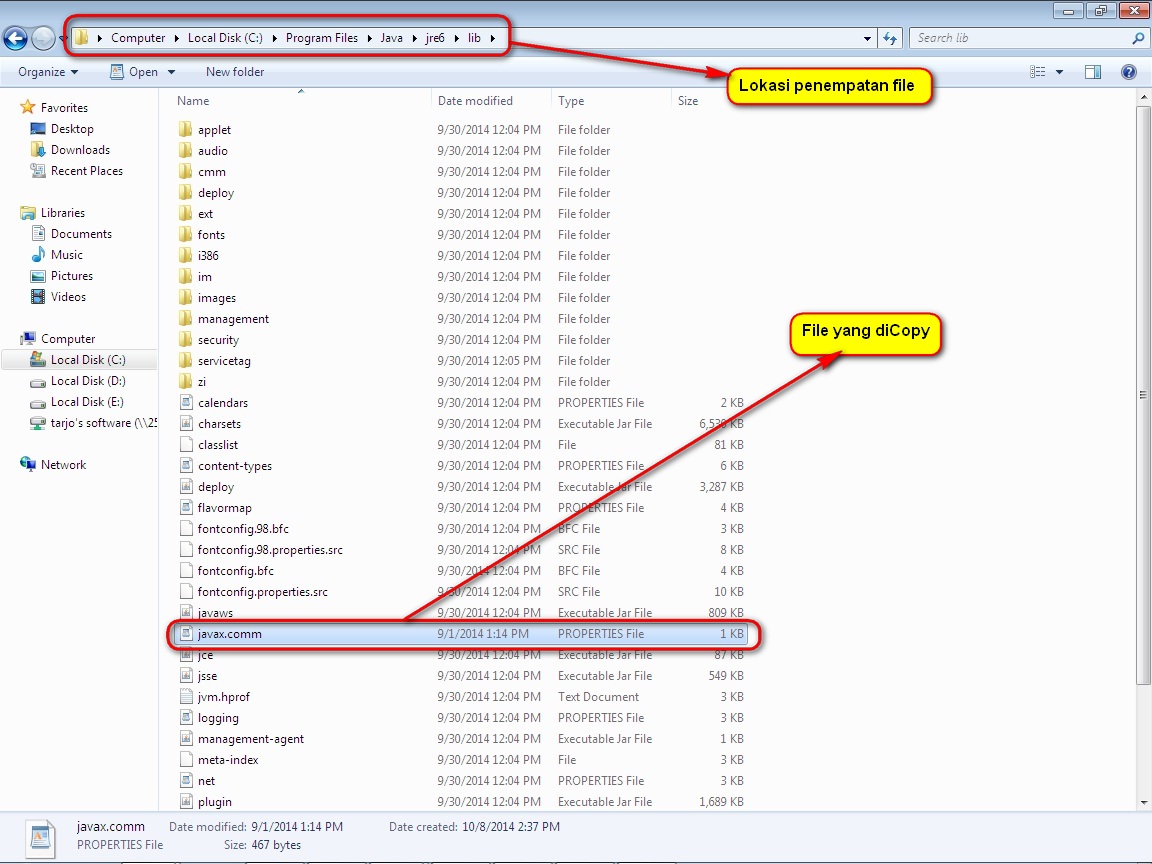Click Program Files in address path
Viewport: 1152px width, 864px height.
coord(322,38)
